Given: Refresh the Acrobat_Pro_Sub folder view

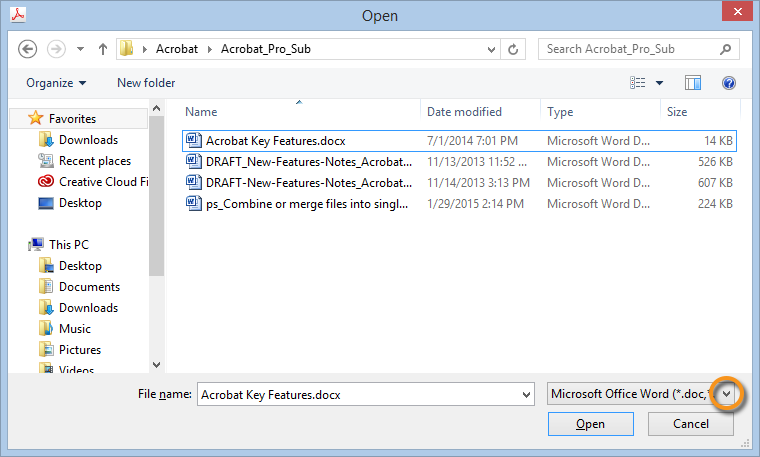Looking at the screenshot, I should (x=514, y=48).
